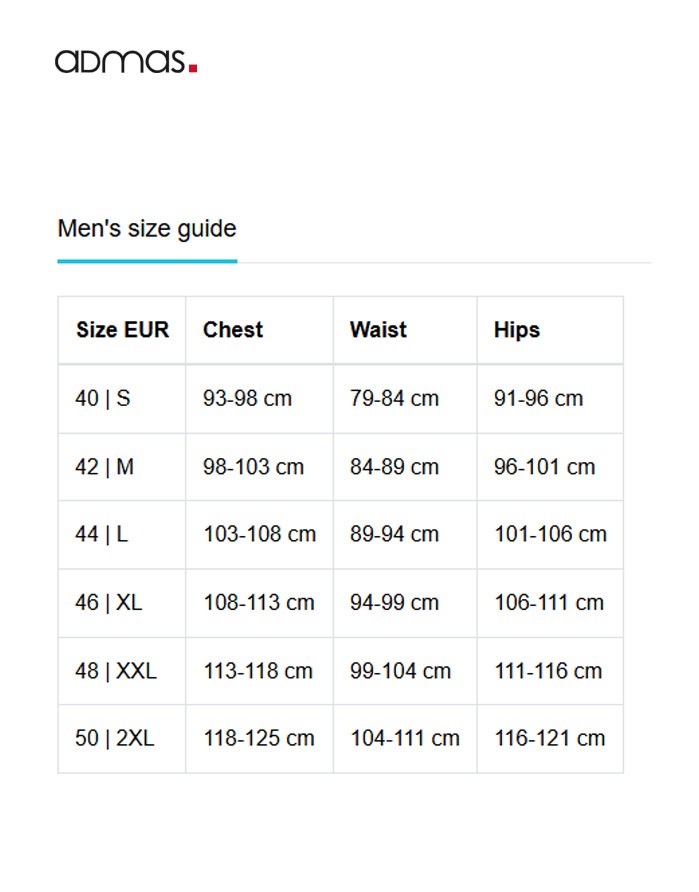
Task: Click the 108-113 cm chest value
Action: pyautogui.click(x=259, y=602)
